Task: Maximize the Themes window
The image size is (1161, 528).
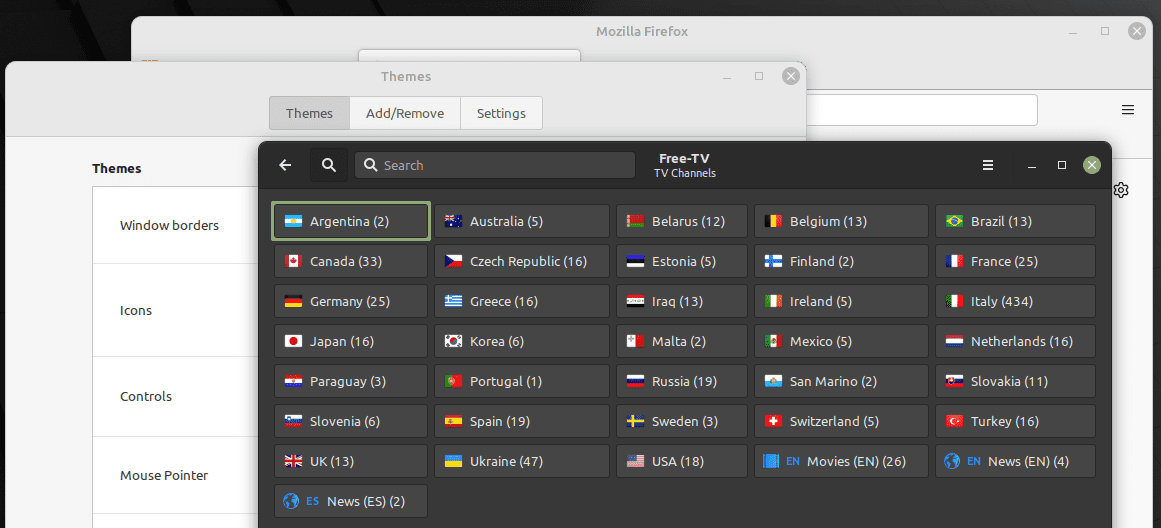Action: (759, 76)
